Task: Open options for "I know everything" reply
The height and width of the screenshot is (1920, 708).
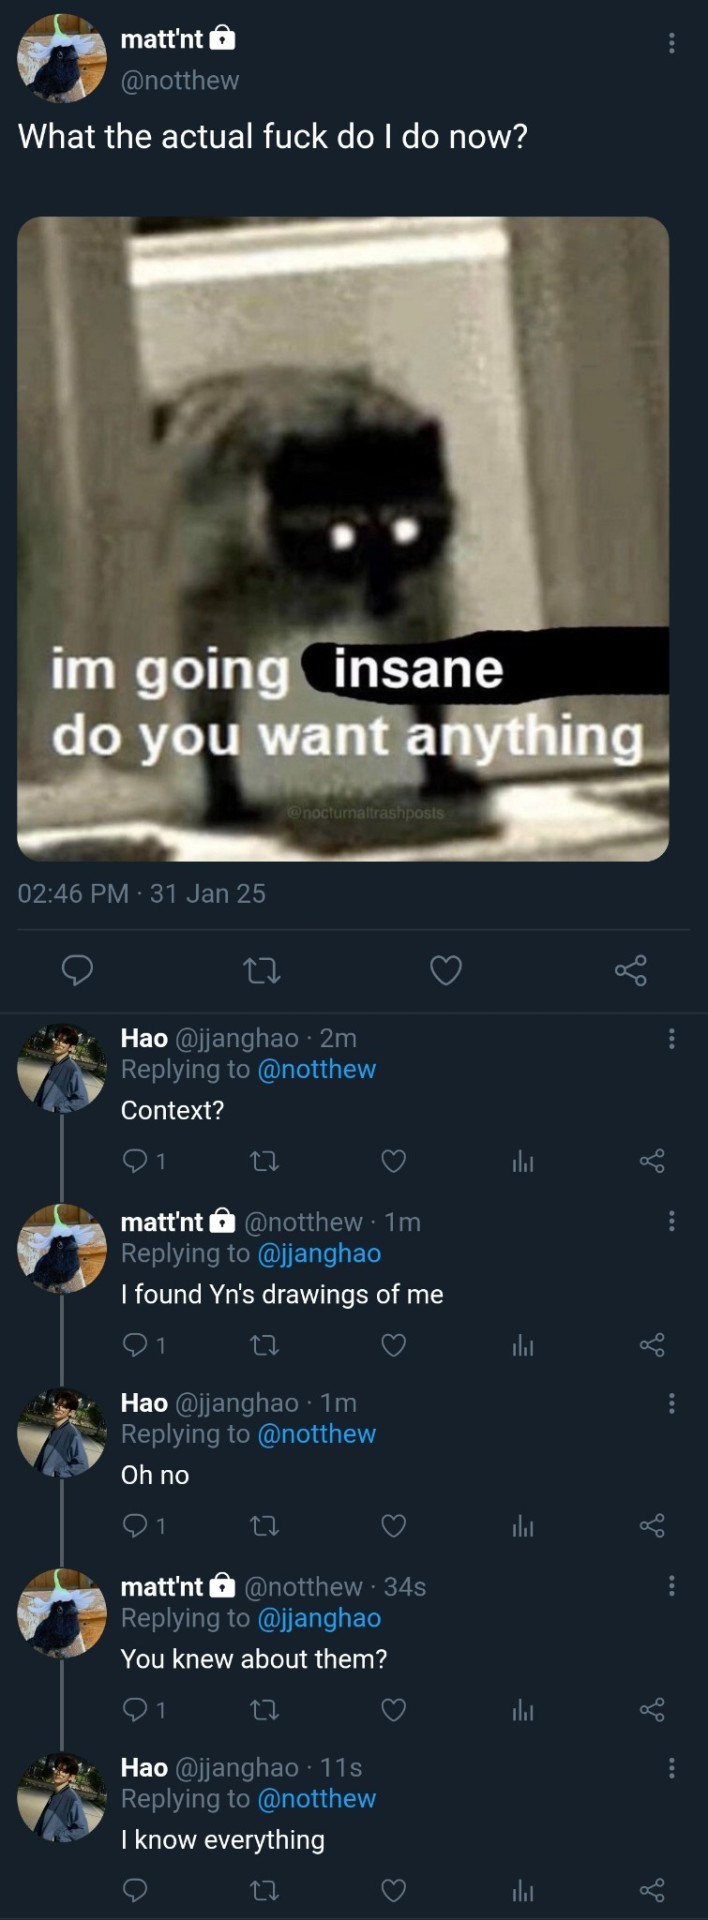Action: click(671, 1768)
